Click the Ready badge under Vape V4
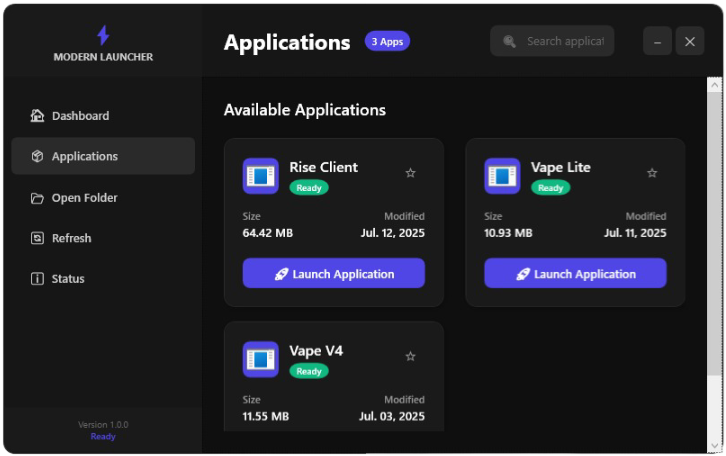 (309, 371)
